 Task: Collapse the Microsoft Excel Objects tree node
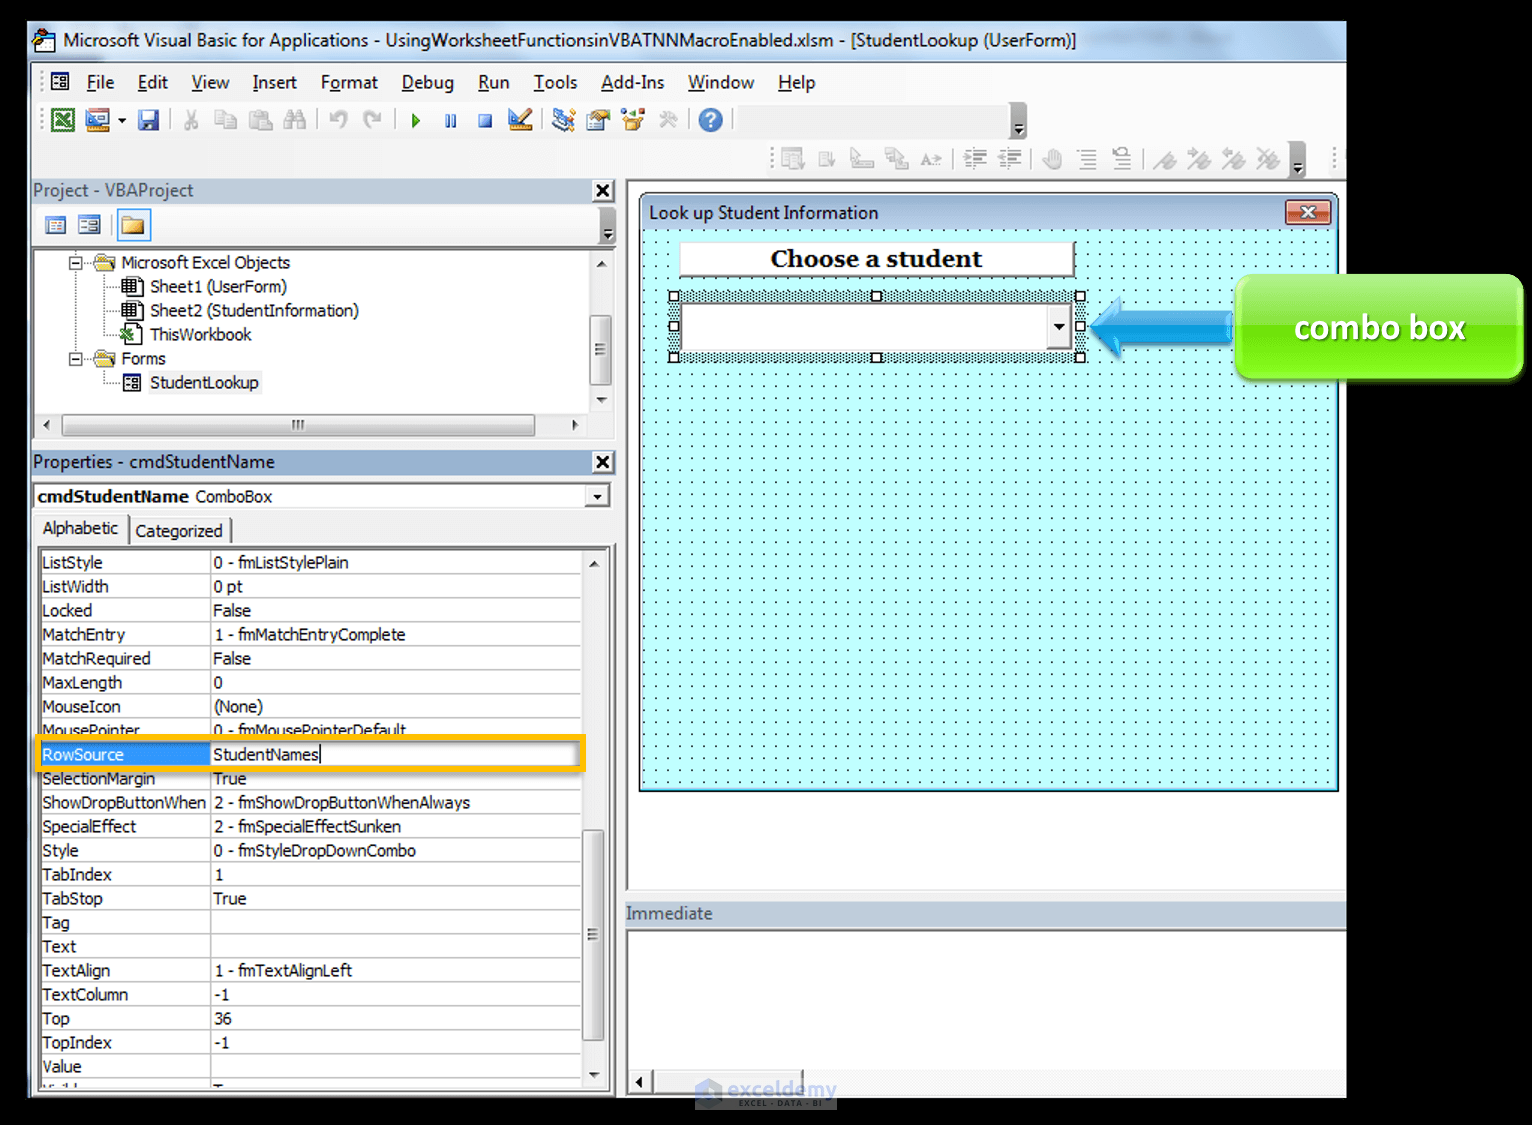click(76, 263)
